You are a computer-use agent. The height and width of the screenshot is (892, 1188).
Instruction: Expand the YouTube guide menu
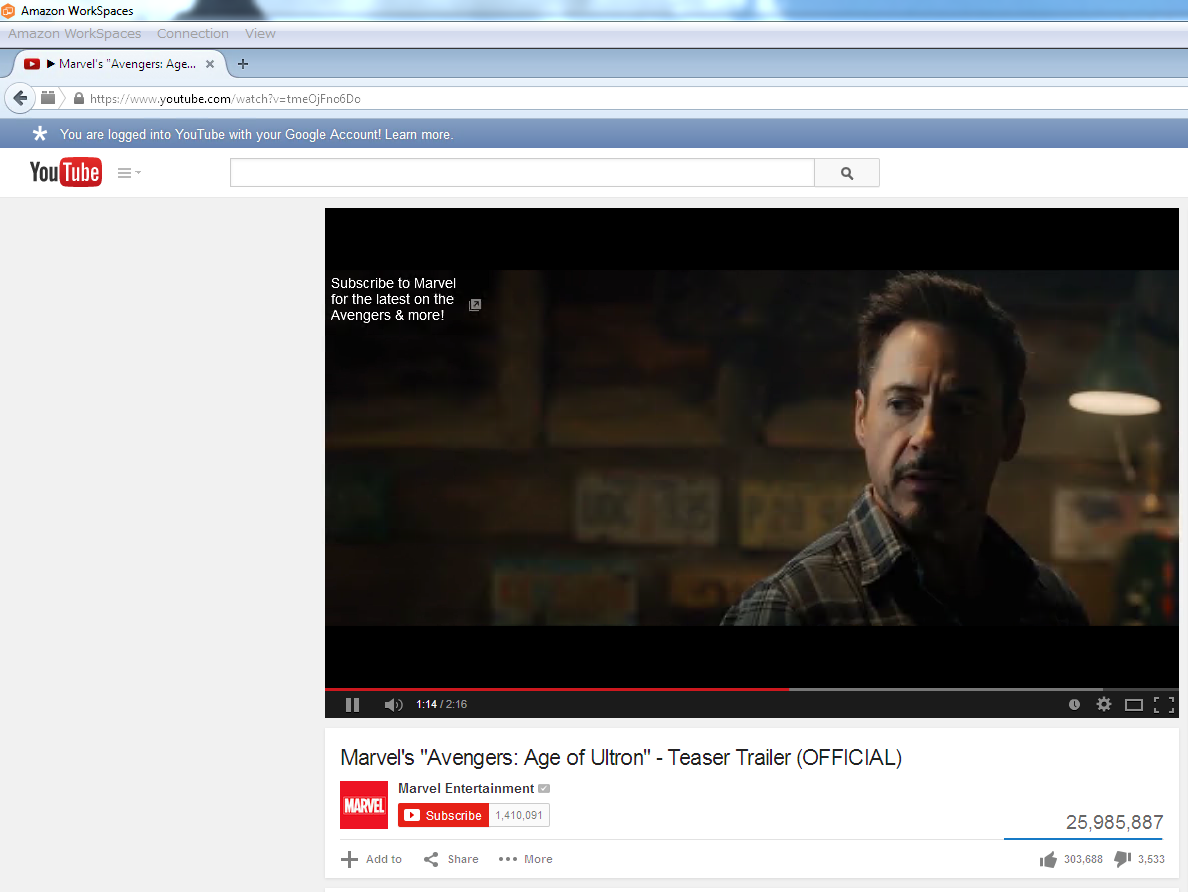[x=129, y=173]
